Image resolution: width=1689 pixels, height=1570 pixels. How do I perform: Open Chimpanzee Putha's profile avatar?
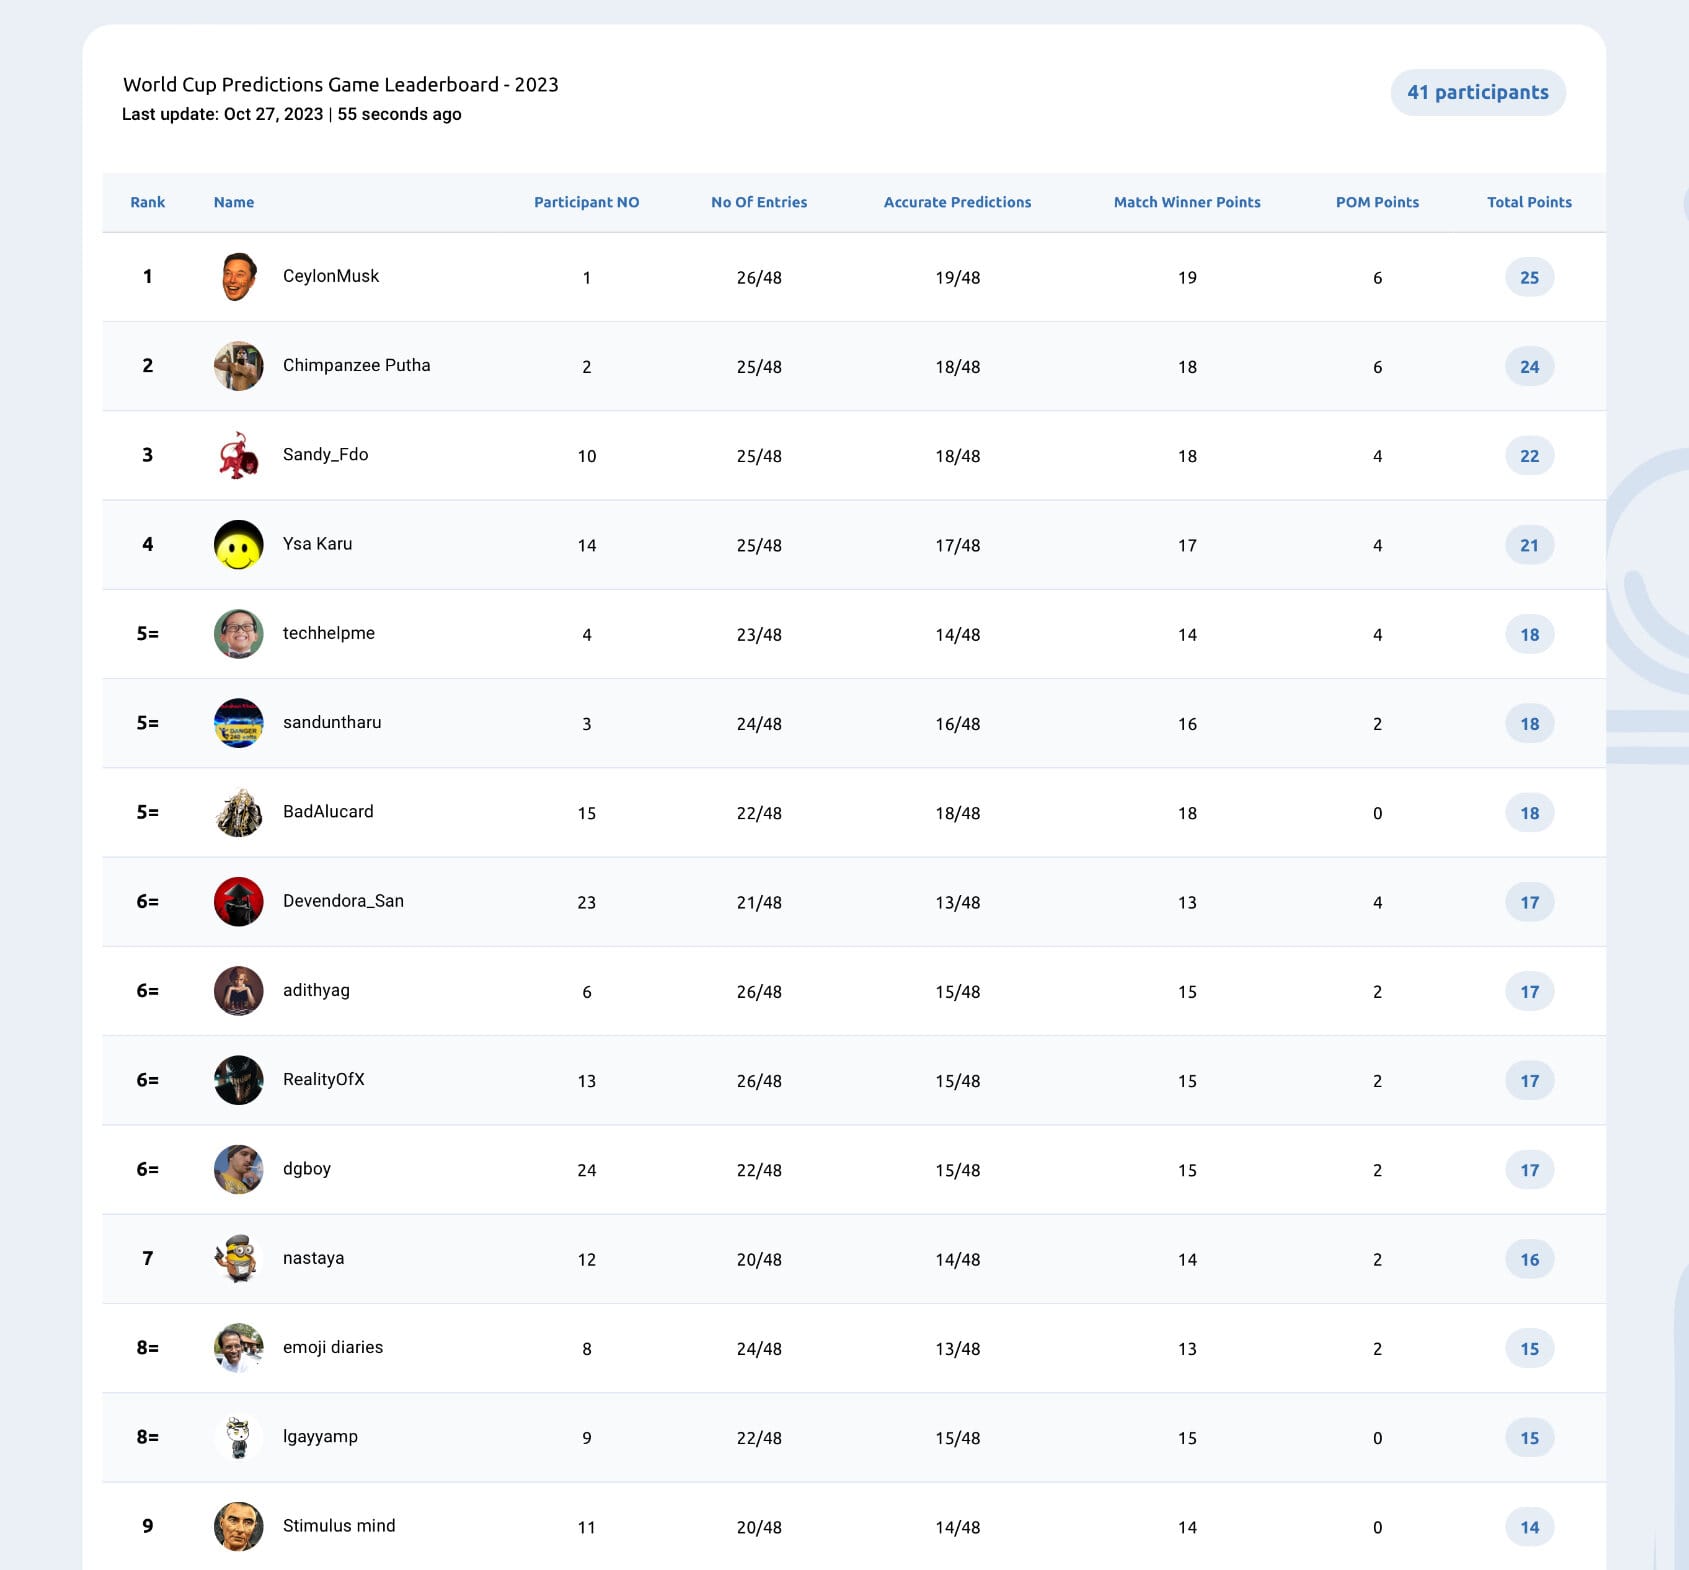click(x=239, y=366)
